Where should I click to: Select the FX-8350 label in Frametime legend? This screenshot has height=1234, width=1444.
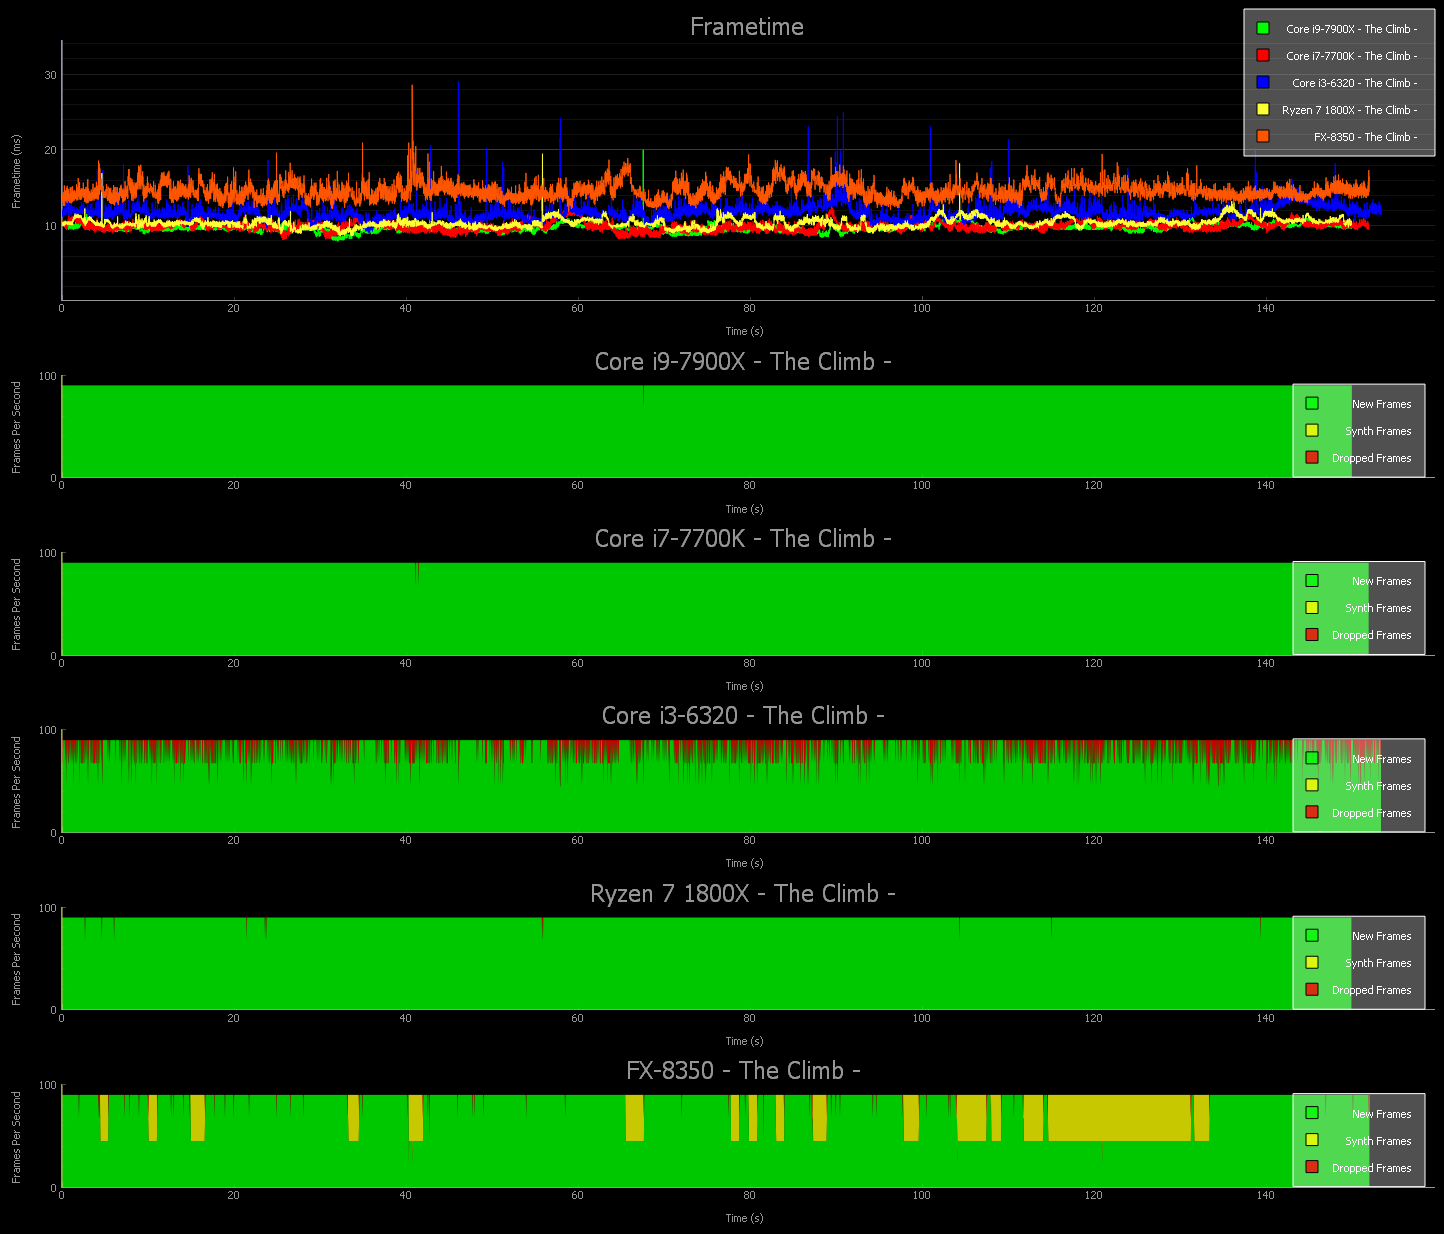point(1365,137)
